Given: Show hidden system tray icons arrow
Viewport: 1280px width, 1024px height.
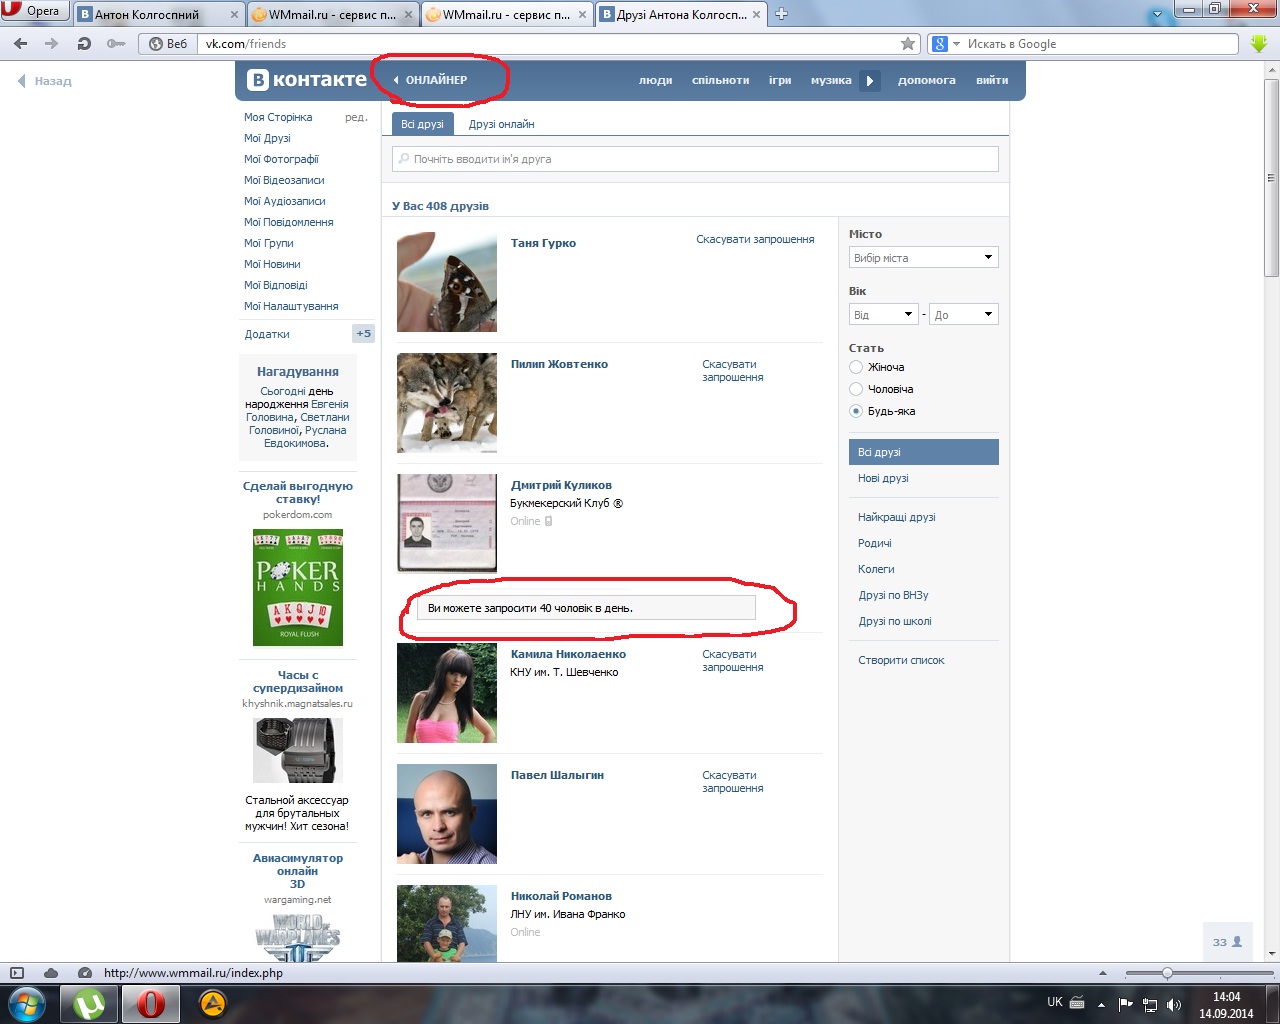Looking at the screenshot, I should click(1101, 1004).
